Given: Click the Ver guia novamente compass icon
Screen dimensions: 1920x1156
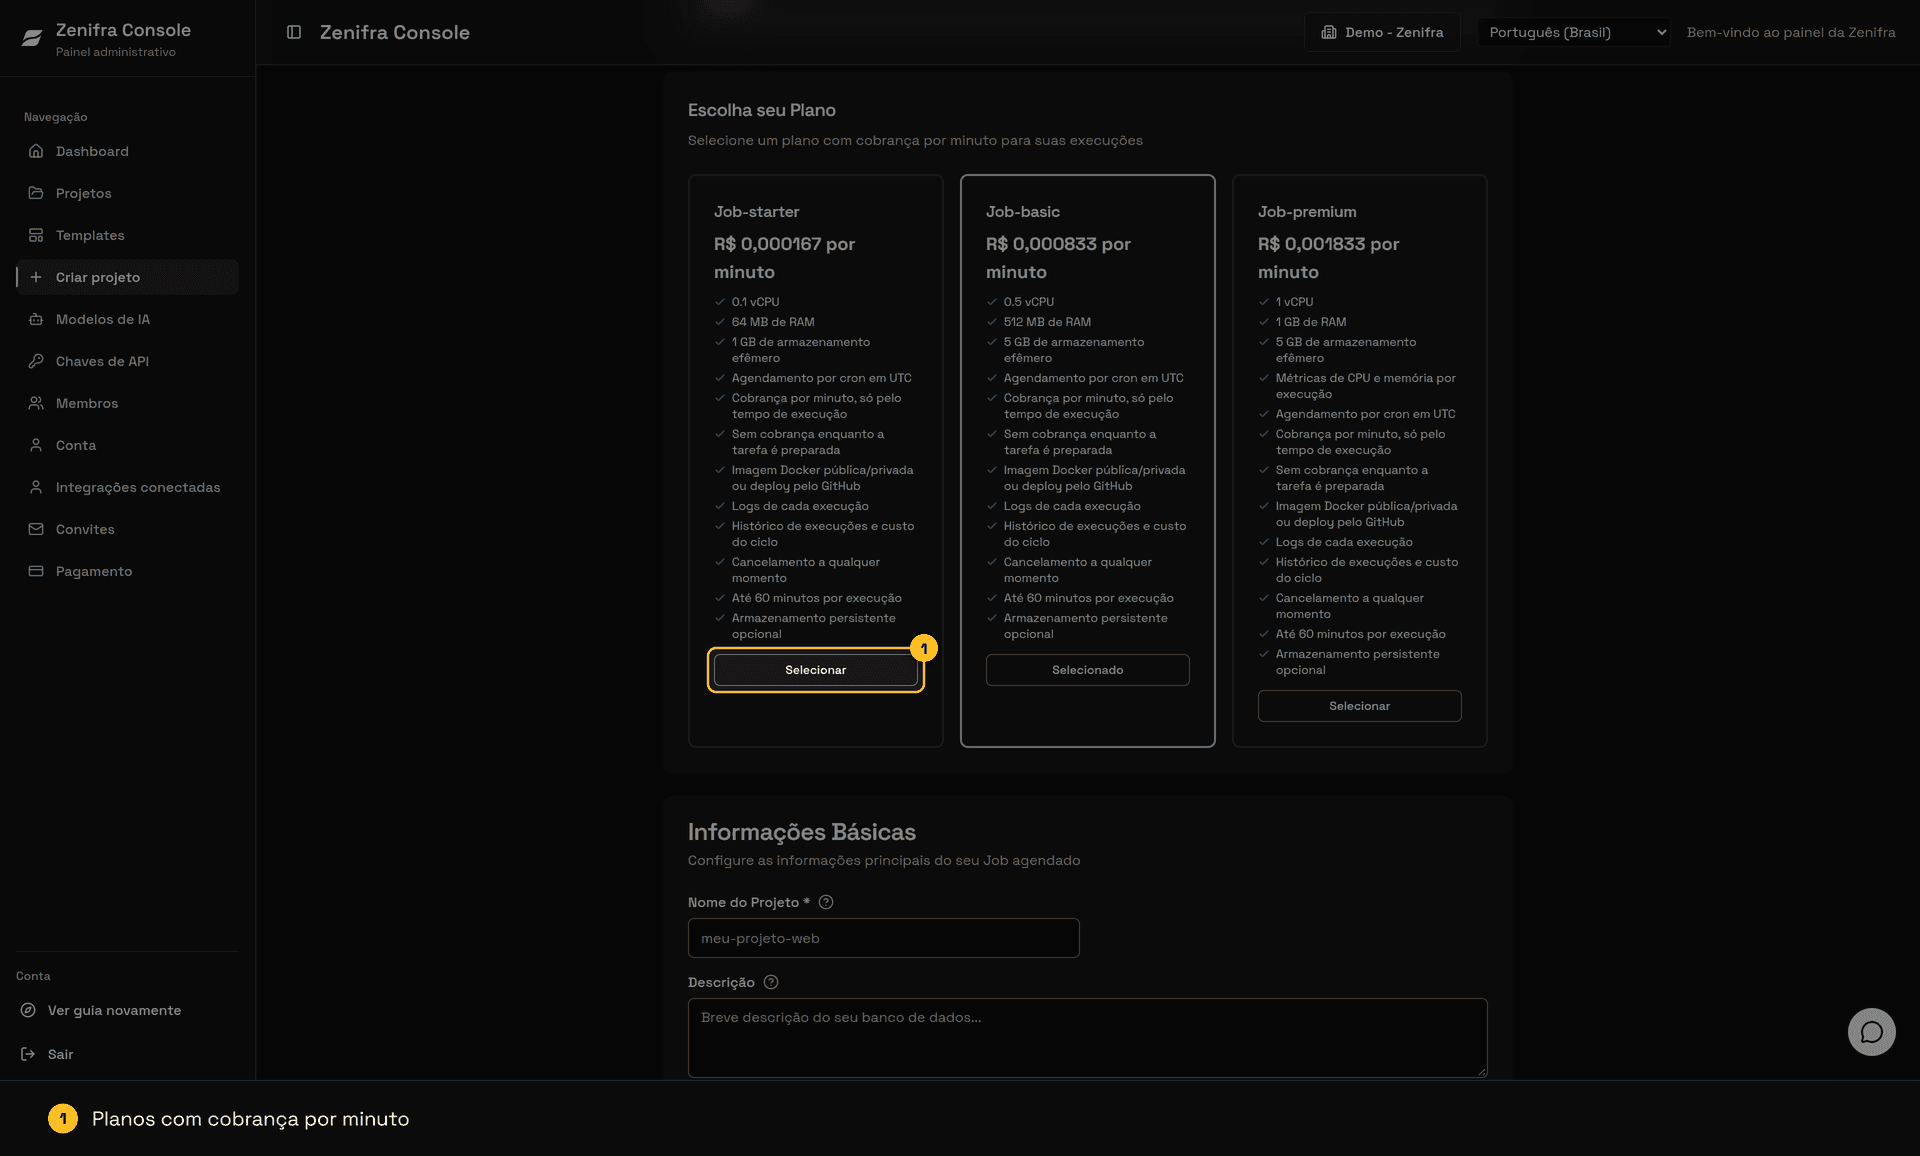Looking at the screenshot, I should coord(28,1010).
